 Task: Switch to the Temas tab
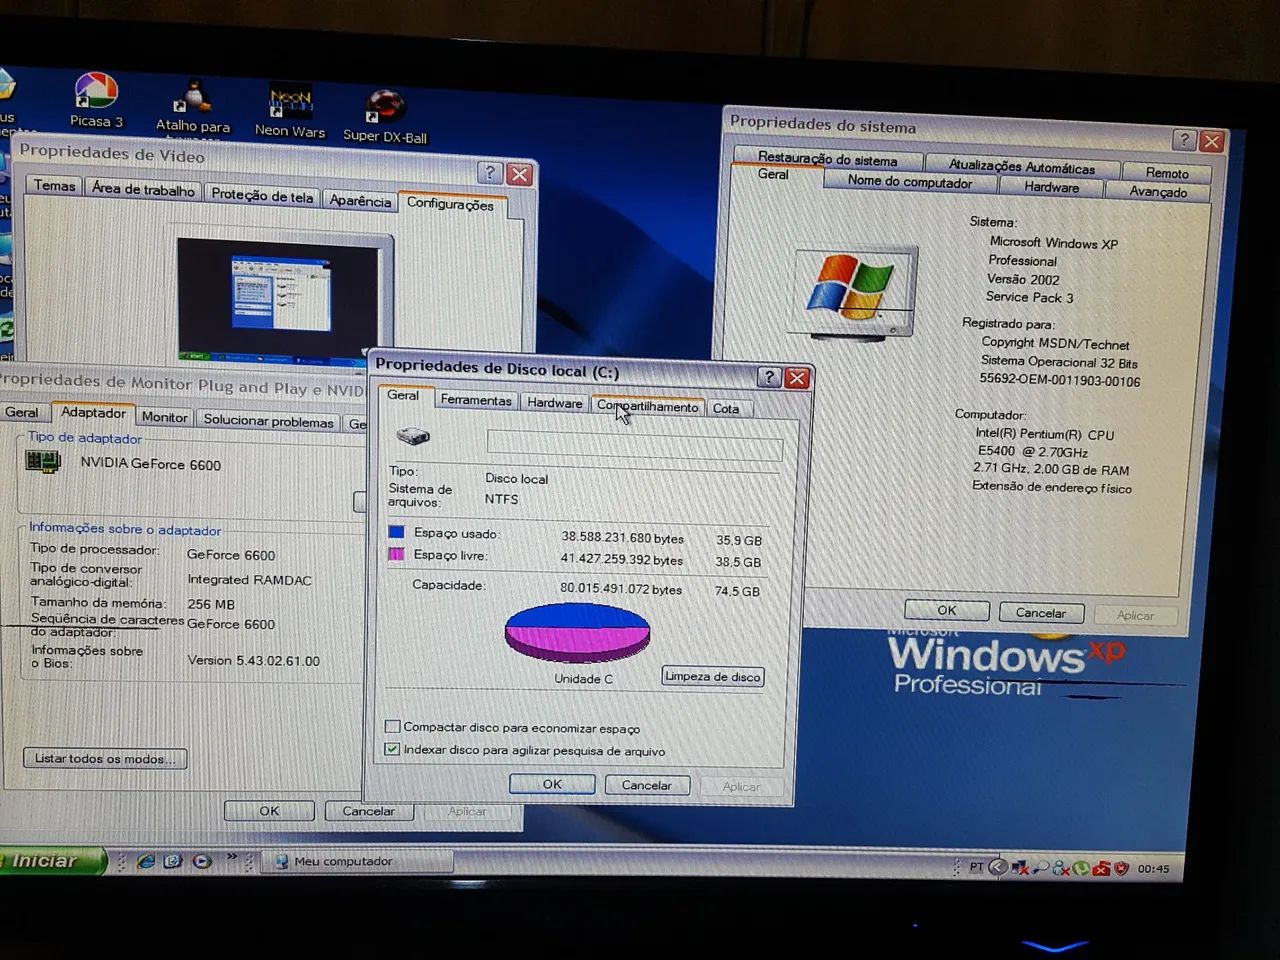coord(54,186)
